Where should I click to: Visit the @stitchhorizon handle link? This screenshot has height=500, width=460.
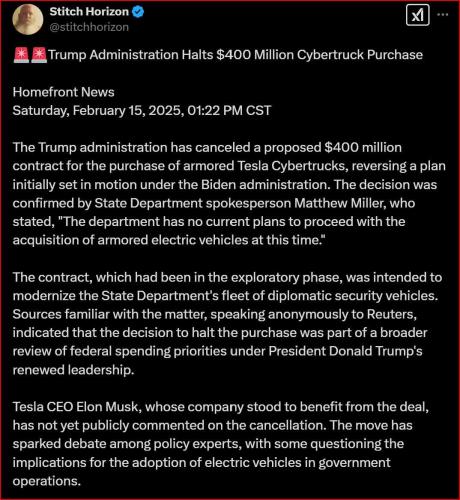click(x=89, y=27)
